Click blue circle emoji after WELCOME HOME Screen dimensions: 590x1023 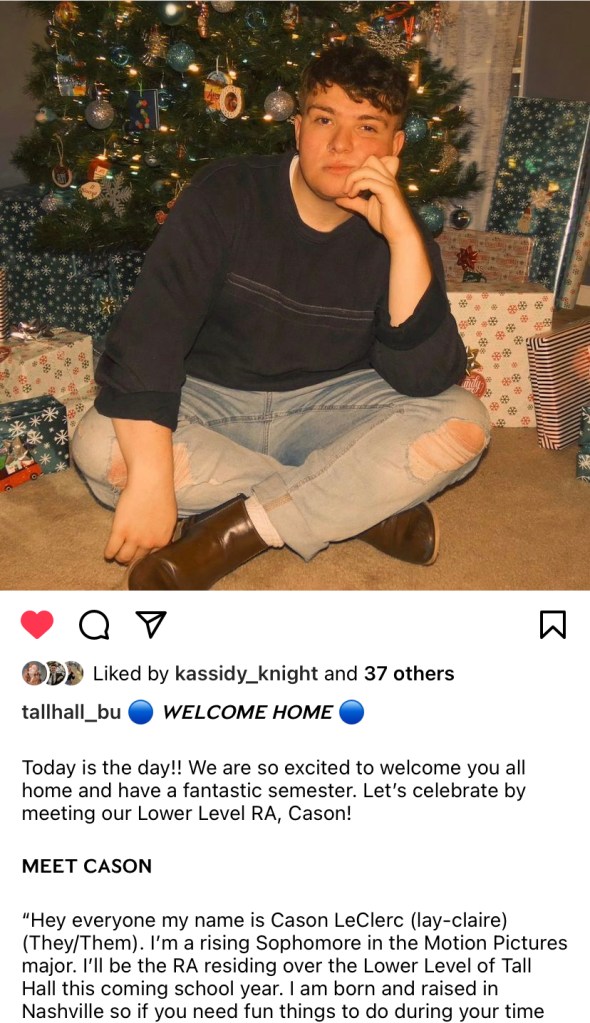tap(352, 712)
